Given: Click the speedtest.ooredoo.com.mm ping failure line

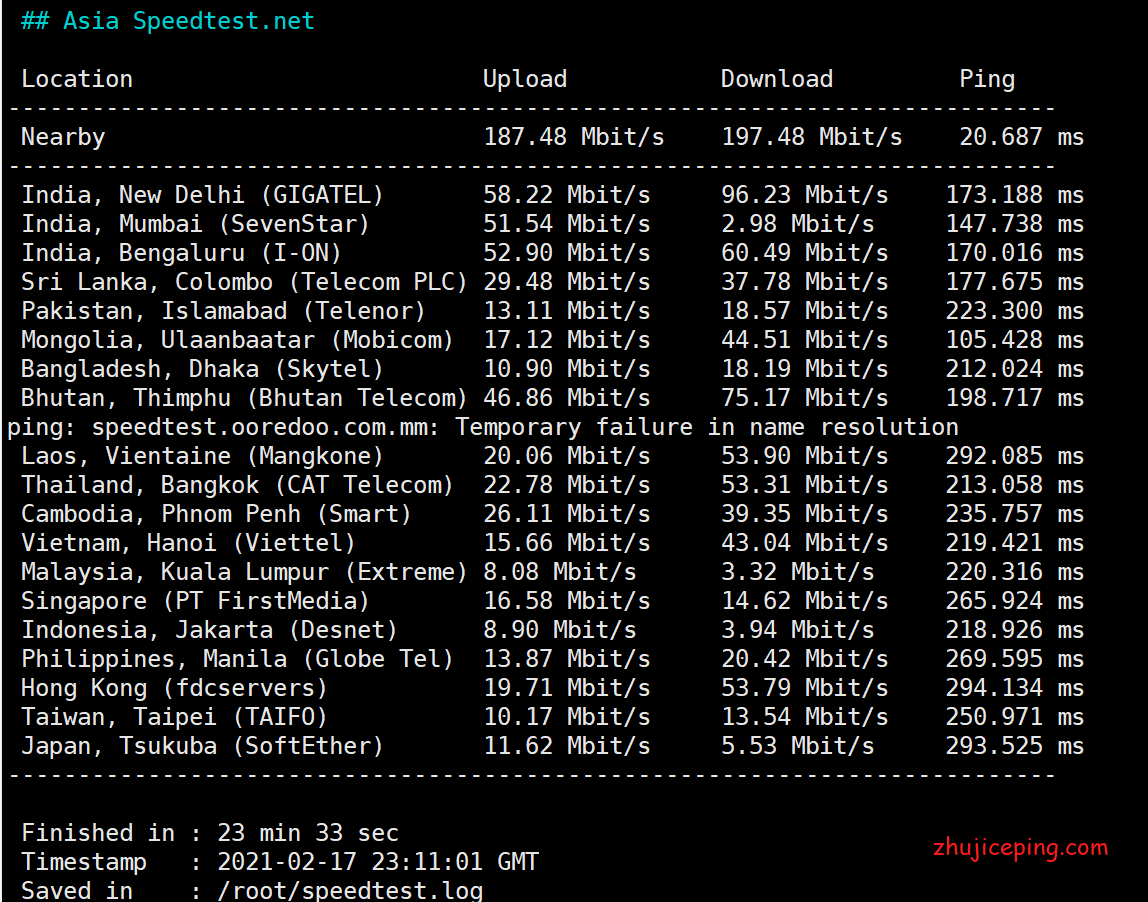Looking at the screenshot, I should tap(483, 427).
